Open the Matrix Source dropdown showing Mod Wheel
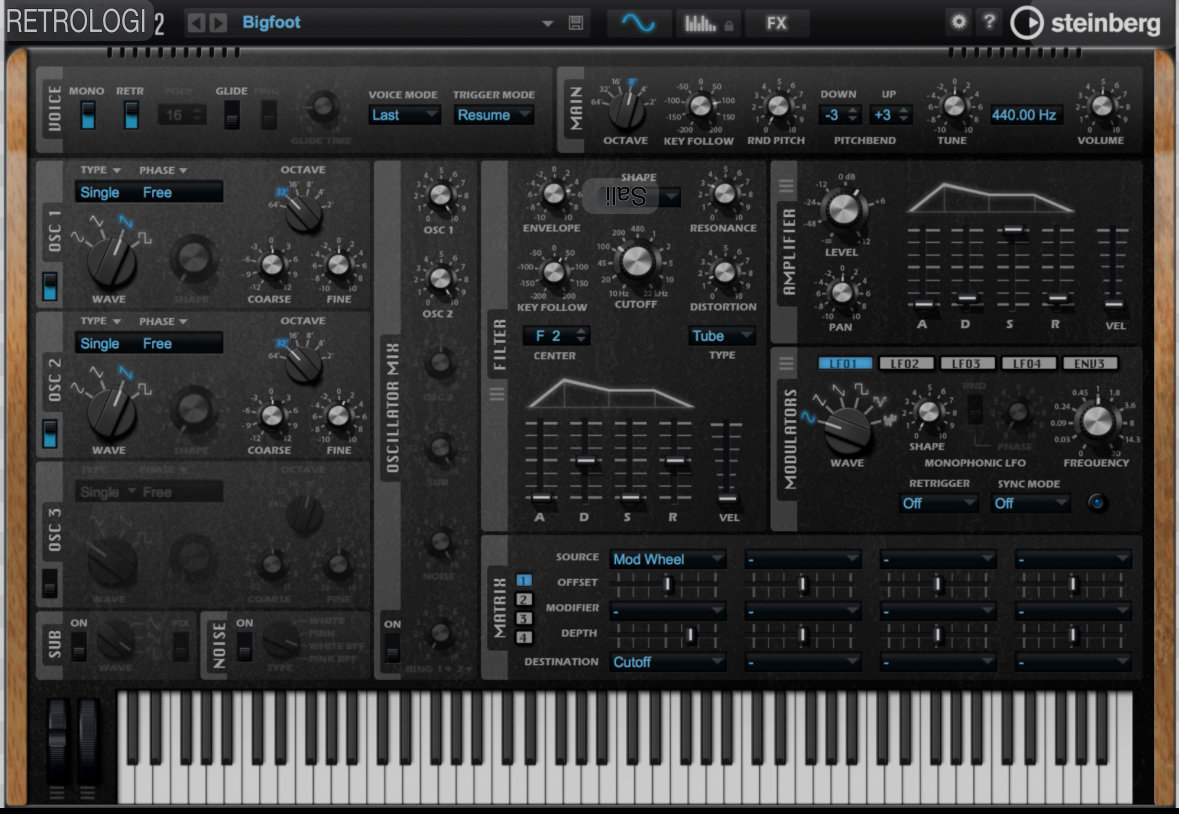This screenshot has width=1179, height=814. [x=667, y=559]
